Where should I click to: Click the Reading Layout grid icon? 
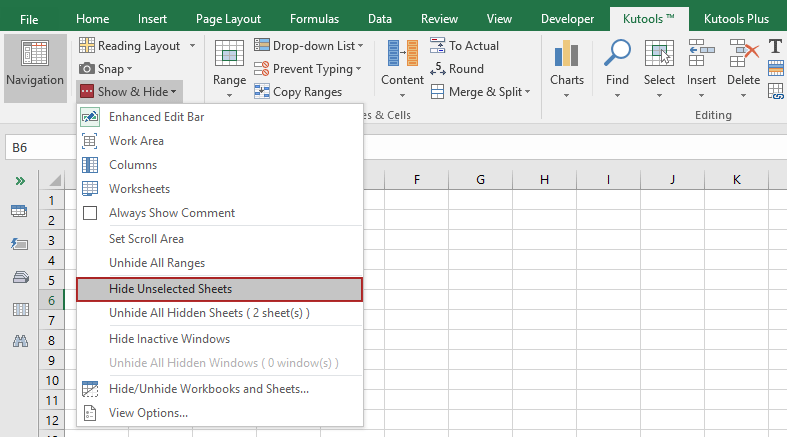[x=86, y=46]
